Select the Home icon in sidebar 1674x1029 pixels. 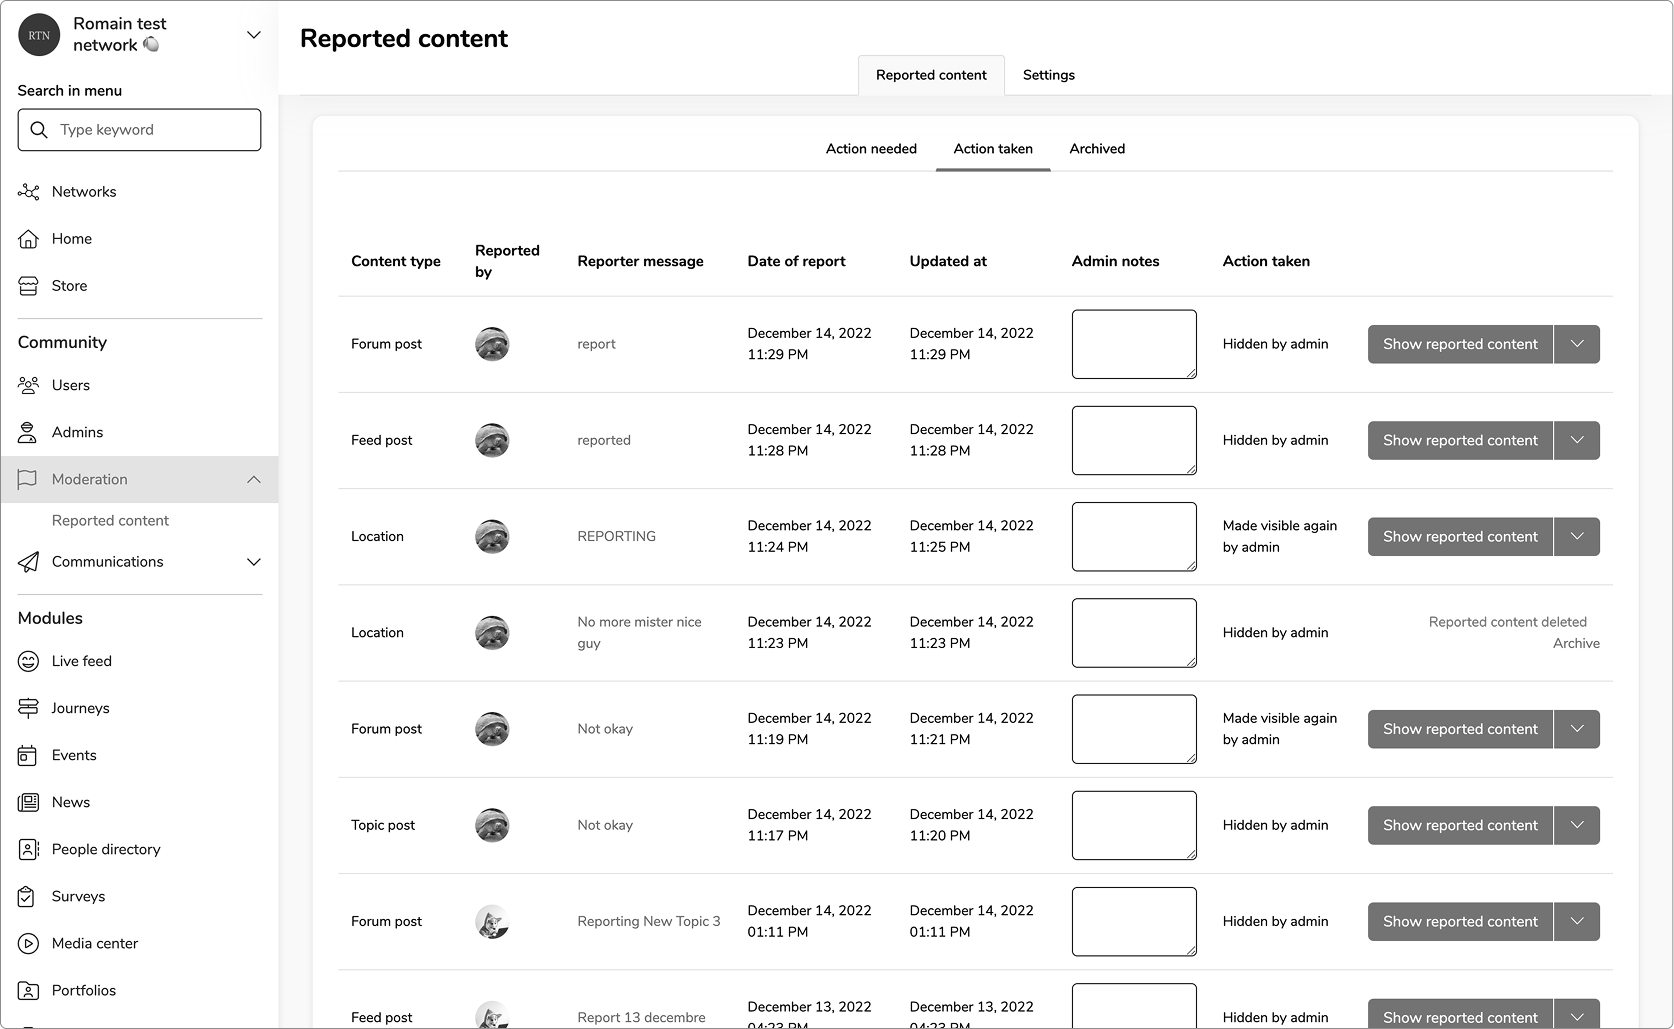click(29, 238)
